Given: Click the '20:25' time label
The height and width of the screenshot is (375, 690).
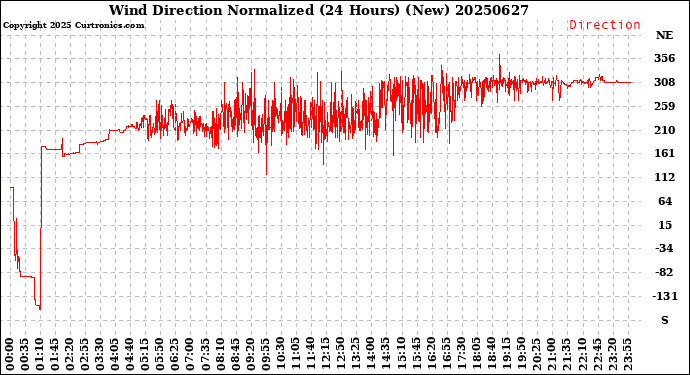Looking at the screenshot, I should pyautogui.click(x=536, y=354).
